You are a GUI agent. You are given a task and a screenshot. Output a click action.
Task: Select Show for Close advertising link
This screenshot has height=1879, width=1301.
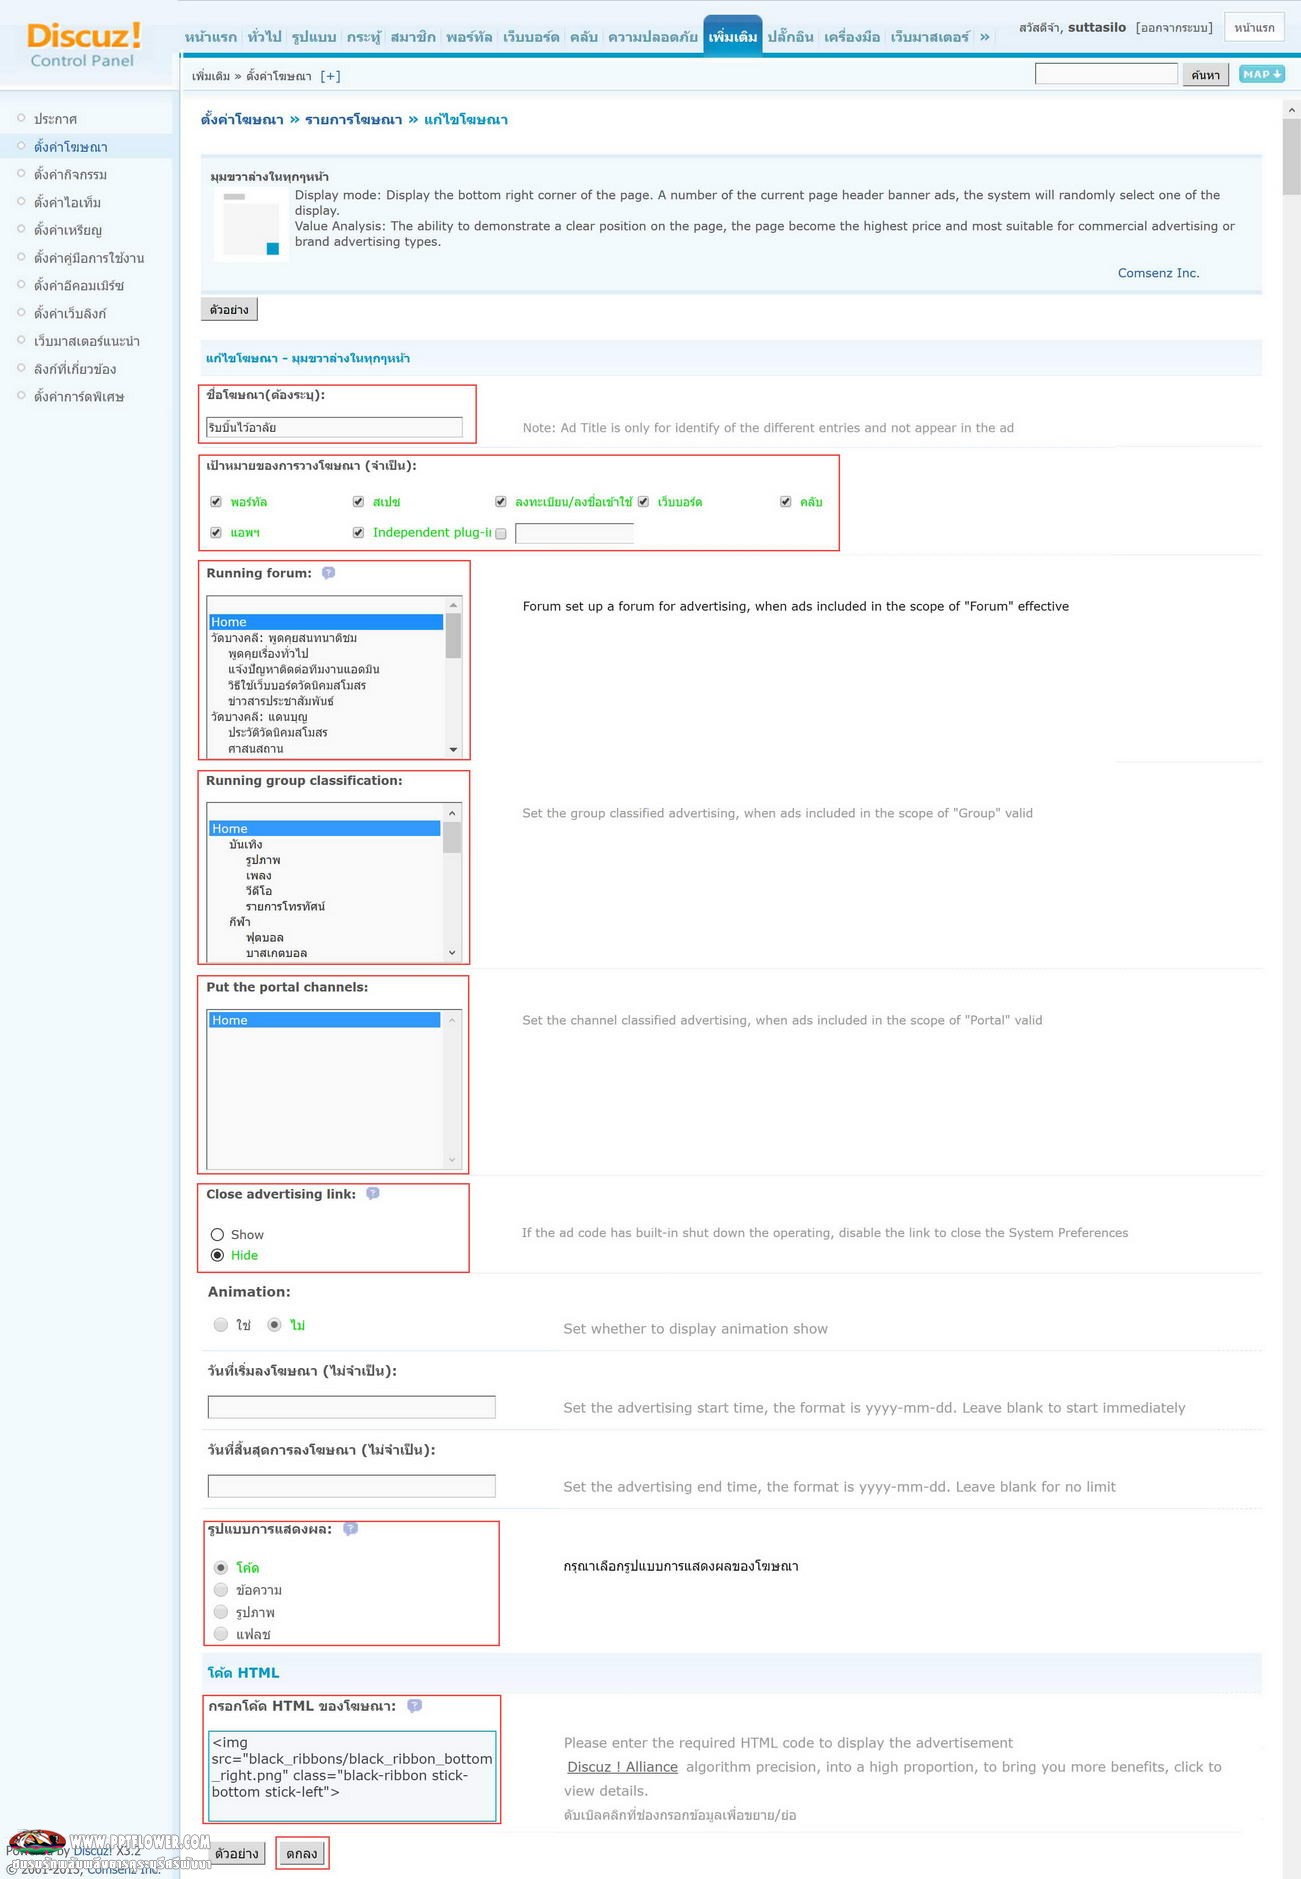pos(217,1235)
